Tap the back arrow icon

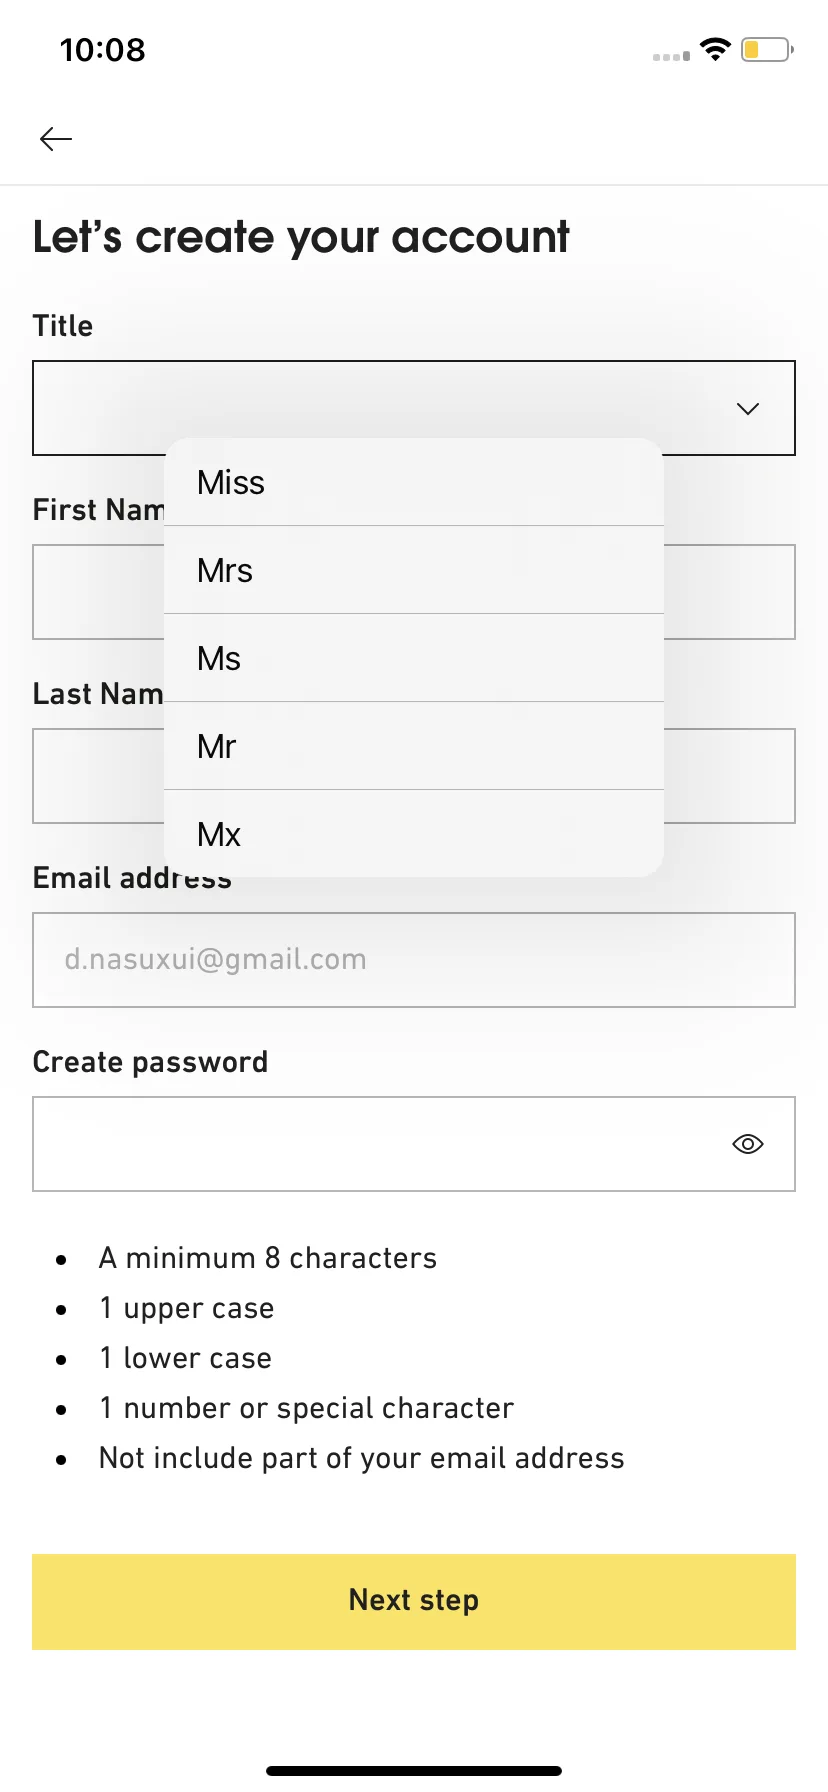click(x=56, y=139)
